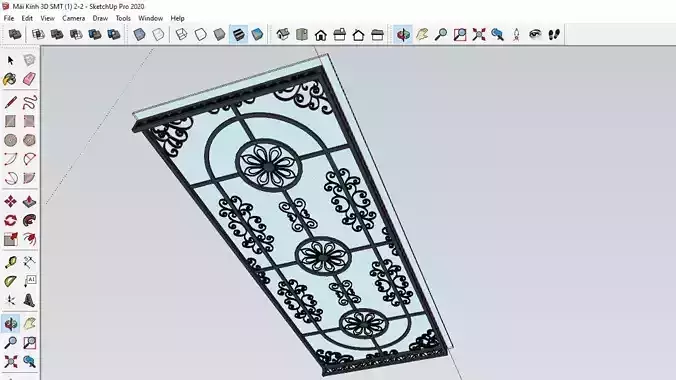The image size is (676, 380).
Task: Select the 3D Text tool
Action: tap(29, 300)
